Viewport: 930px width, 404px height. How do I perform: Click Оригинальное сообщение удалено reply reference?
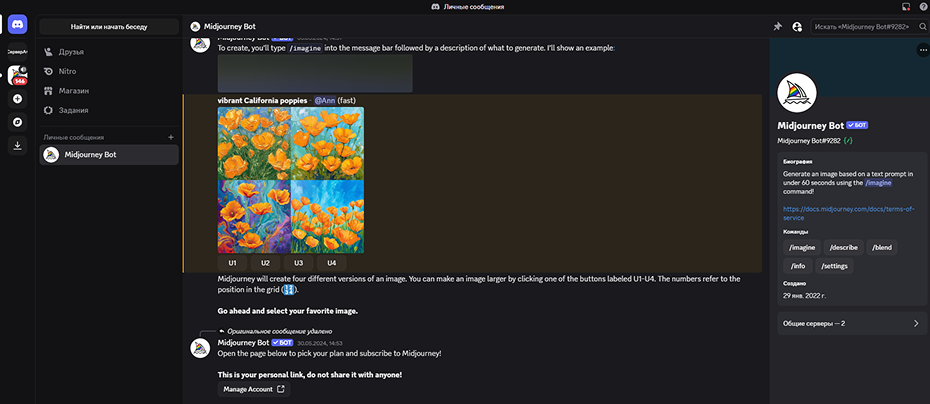(279, 331)
